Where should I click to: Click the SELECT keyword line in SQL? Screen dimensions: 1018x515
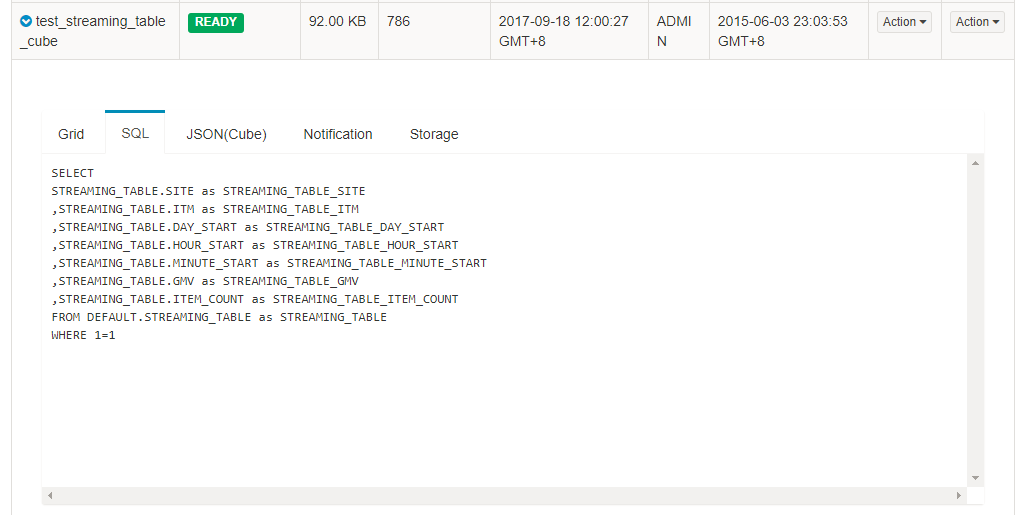pyautogui.click(x=73, y=173)
